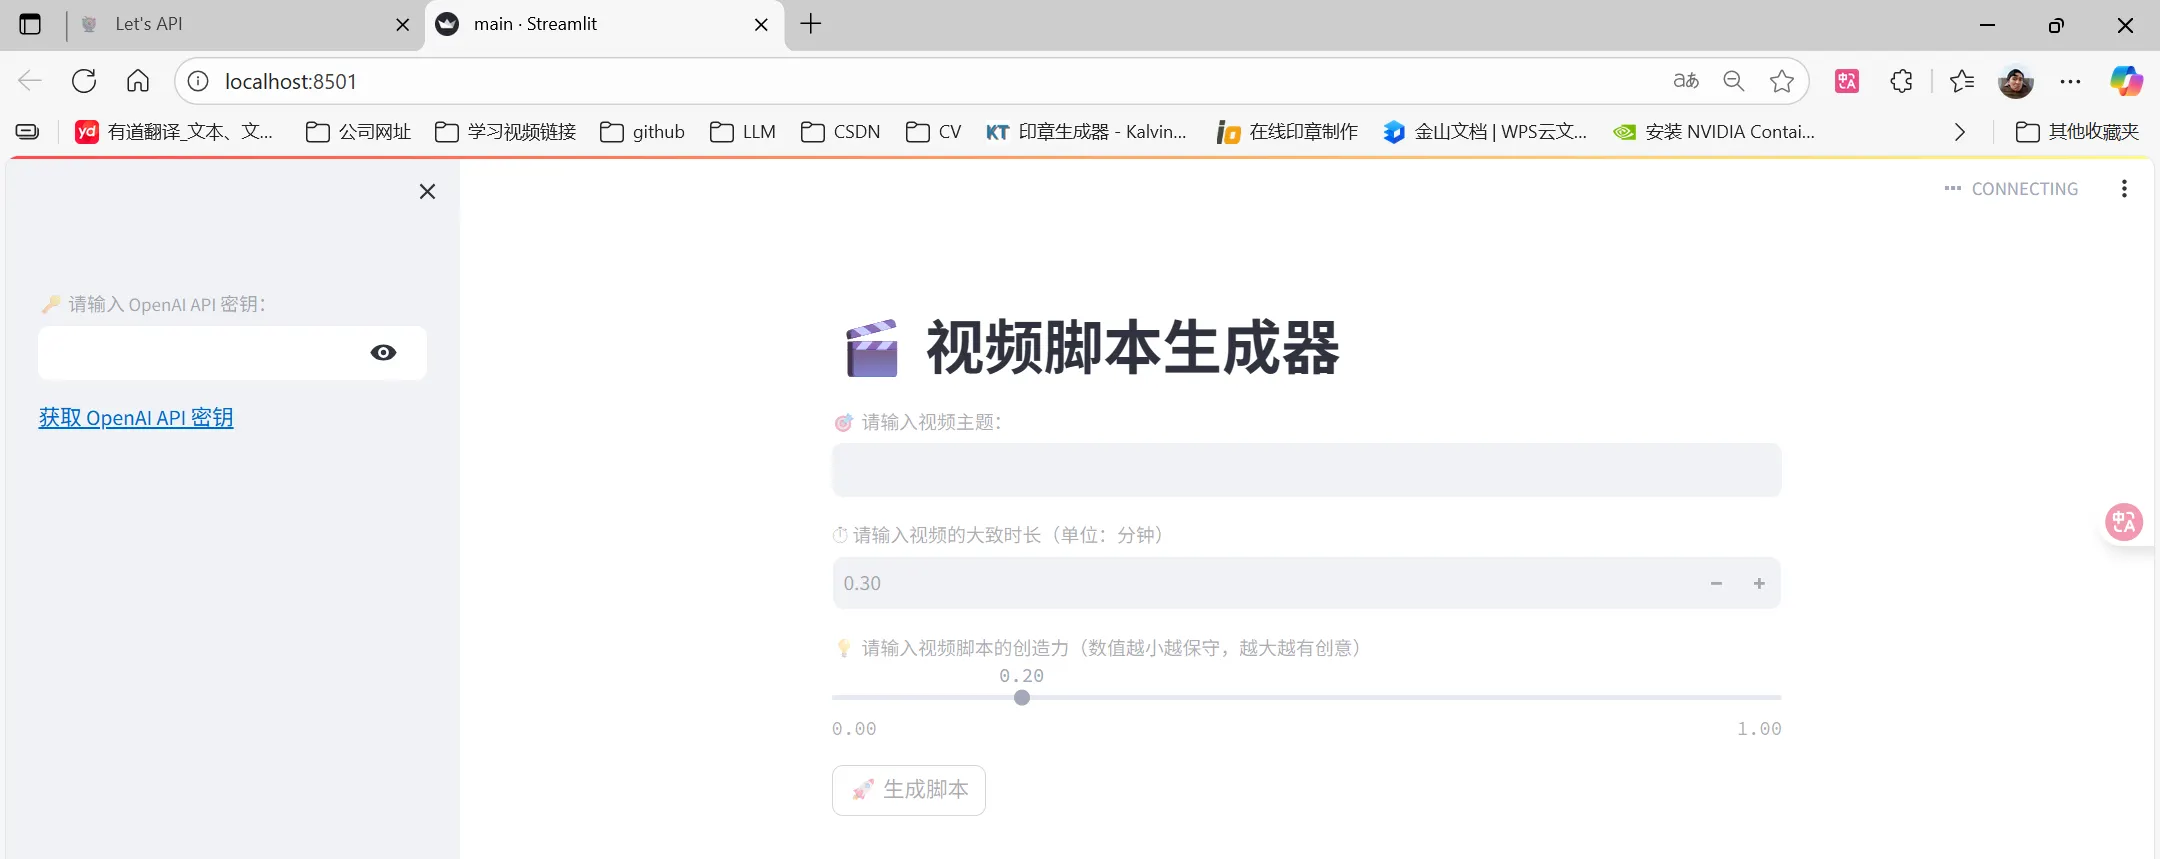Collapse the Streamlit sidebar with X
This screenshot has height=859, width=2160.
tap(427, 191)
